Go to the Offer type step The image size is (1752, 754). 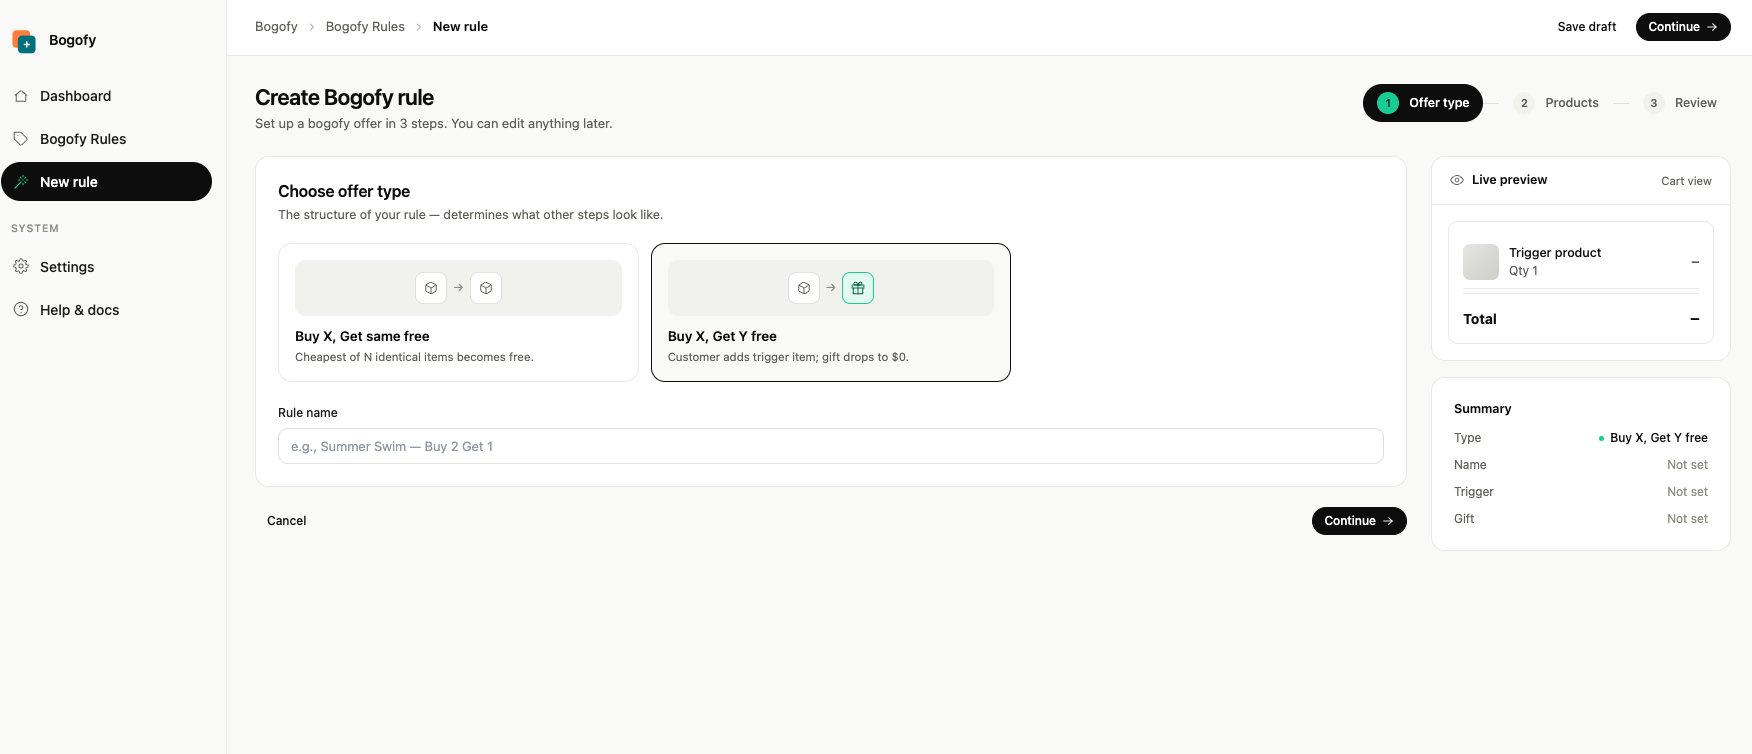pos(1423,103)
